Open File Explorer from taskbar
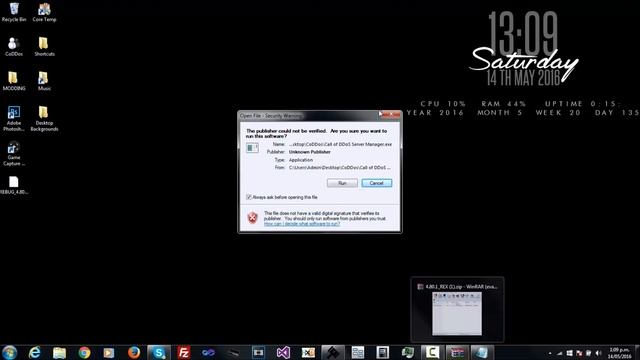This screenshot has width=640, height=360. [x=59, y=352]
